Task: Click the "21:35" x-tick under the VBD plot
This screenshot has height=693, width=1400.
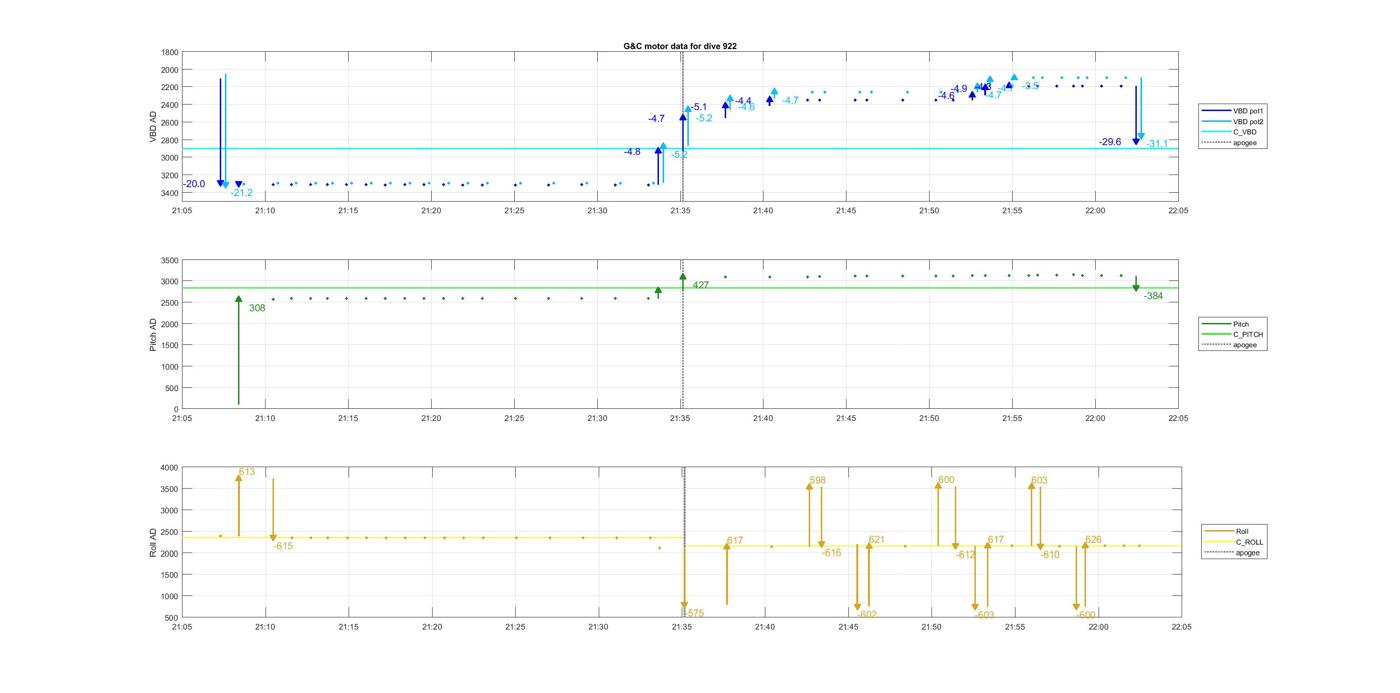Action: (681, 211)
